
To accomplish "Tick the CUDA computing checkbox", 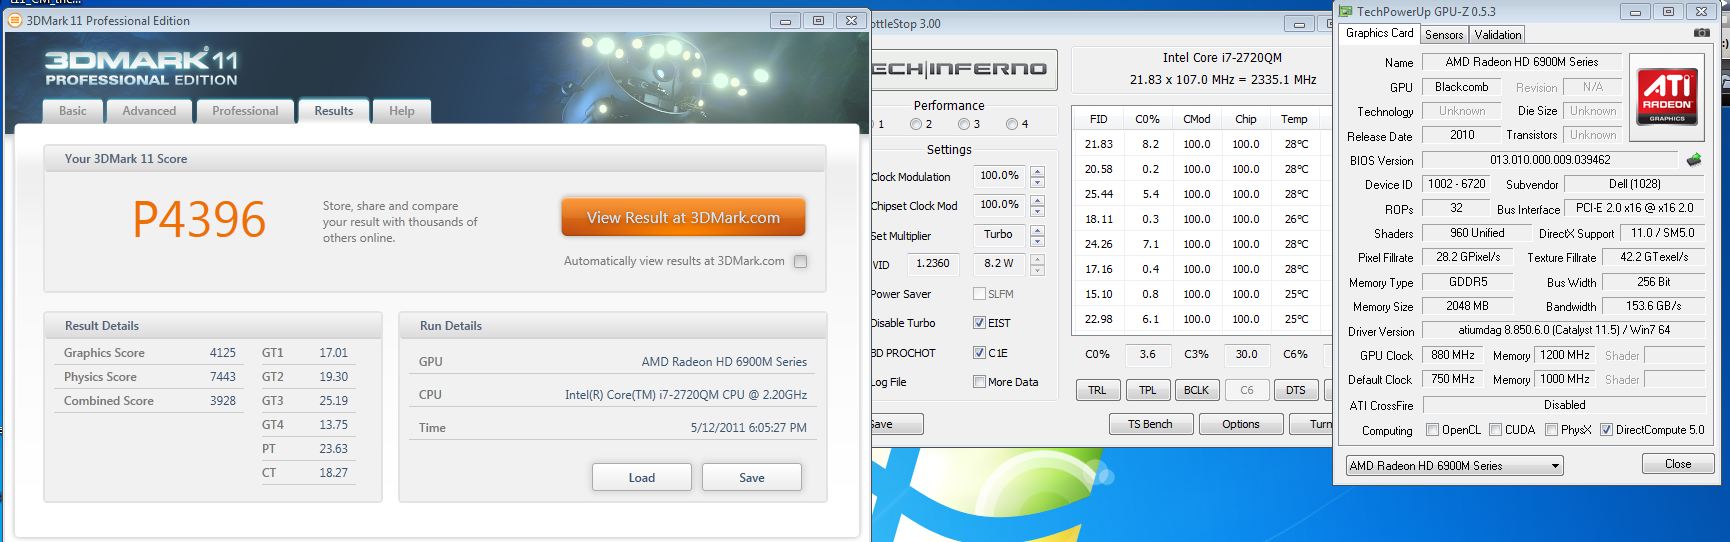I will (x=1495, y=430).
